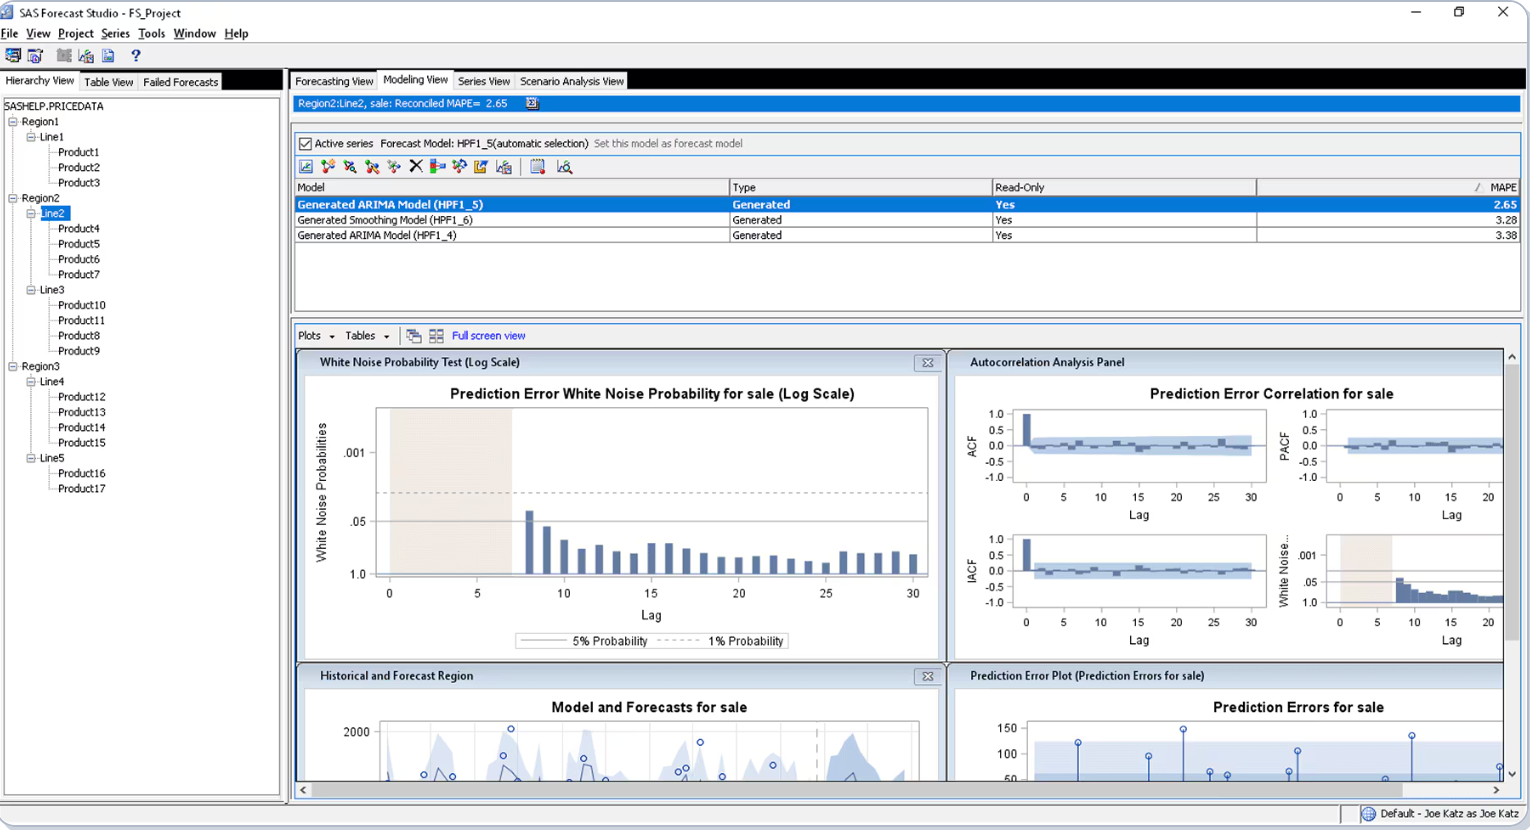Click Set this model as forecast model
1530x830 pixels.
point(668,144)
